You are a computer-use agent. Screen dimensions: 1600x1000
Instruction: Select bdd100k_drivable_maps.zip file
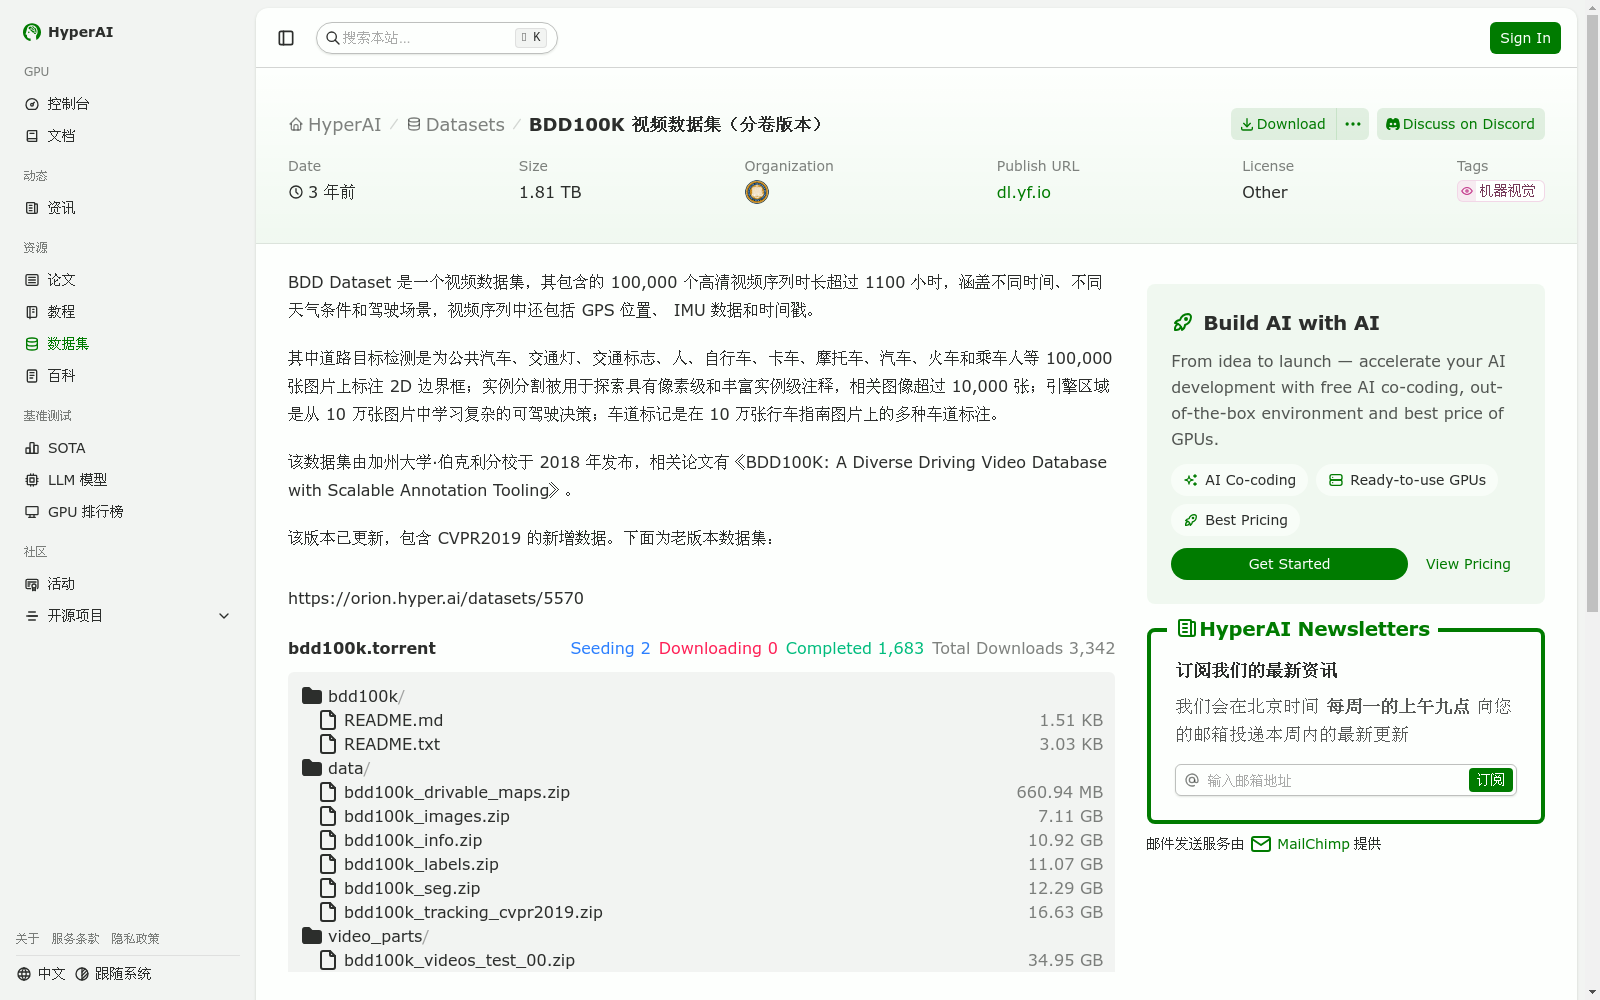point(701,792)
